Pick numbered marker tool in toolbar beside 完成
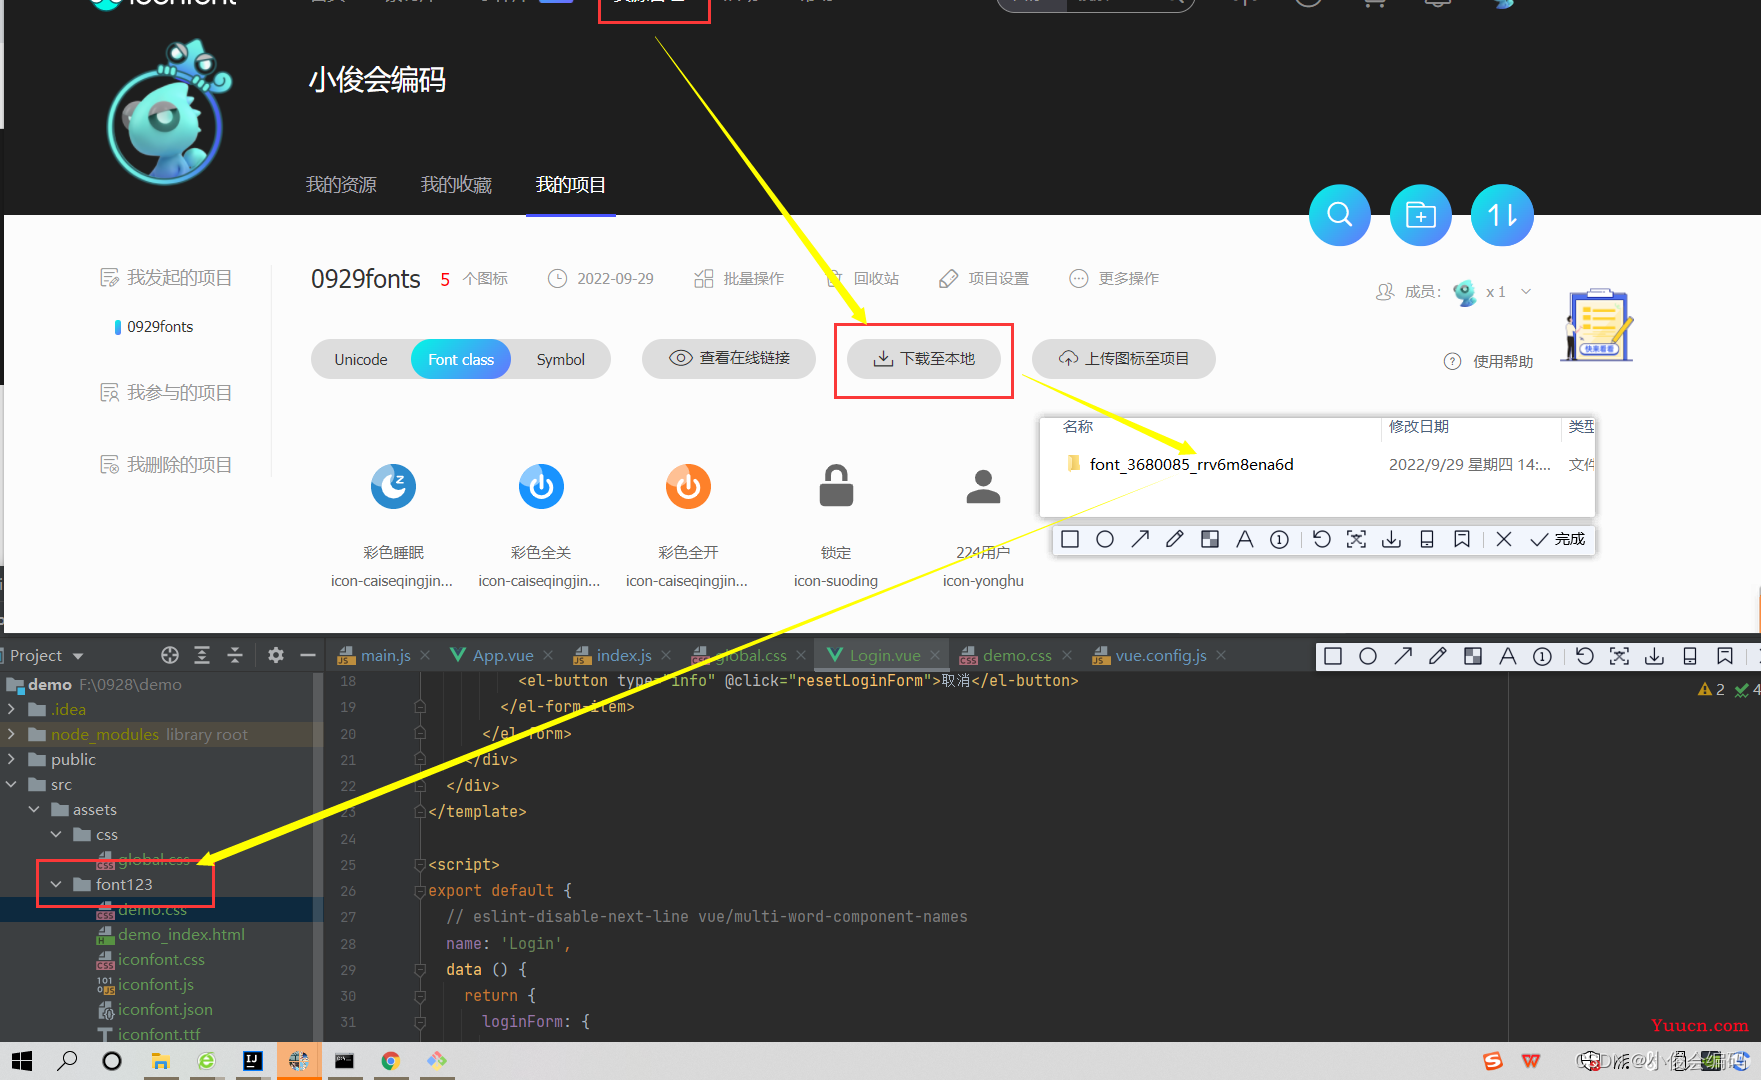The width and height of the screenshot is (1761, 1080). (x=1279, y=539)
